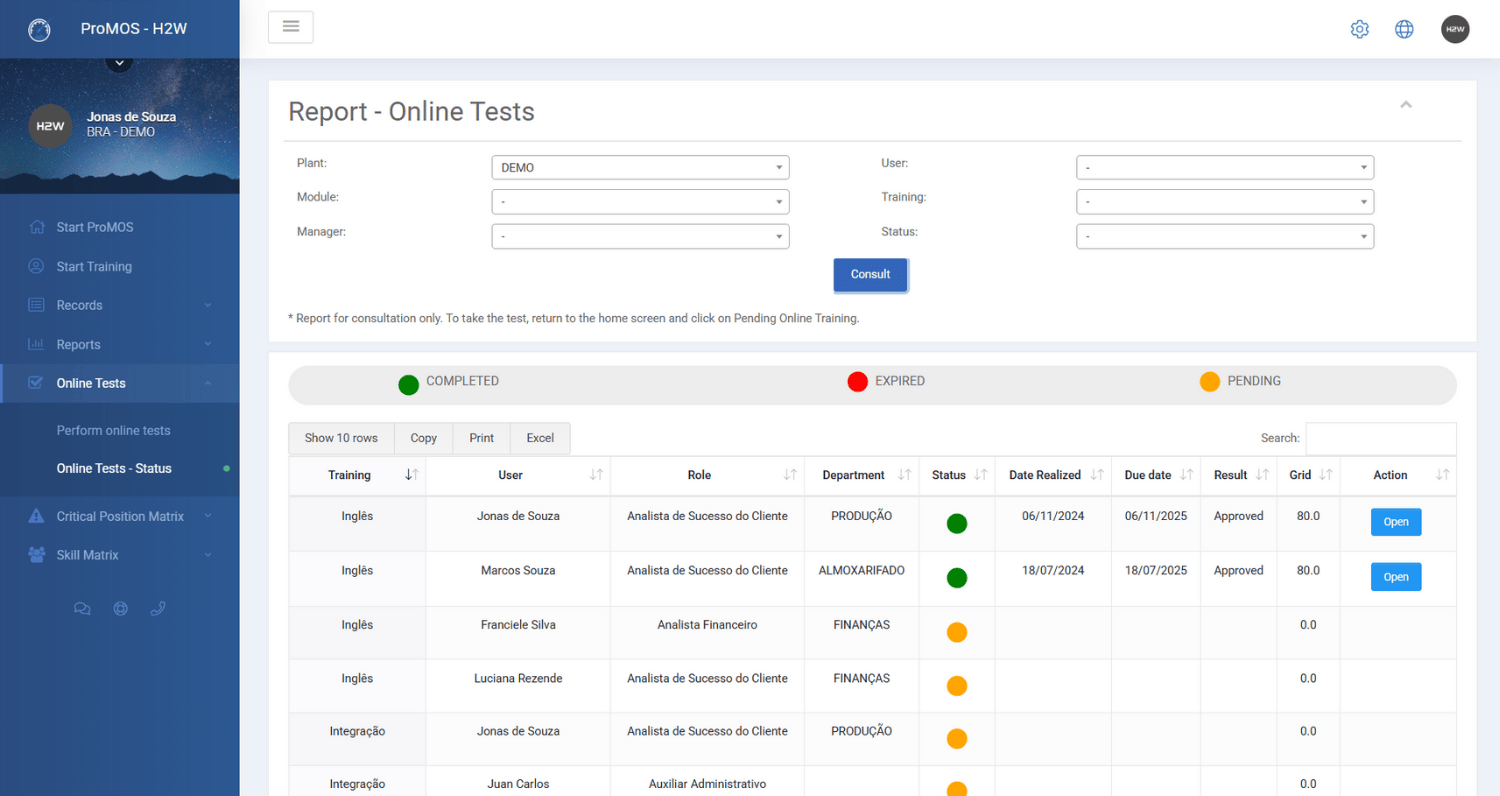
Task: Click the Online Tests checkbox icon
Action: tap(36, 383)
